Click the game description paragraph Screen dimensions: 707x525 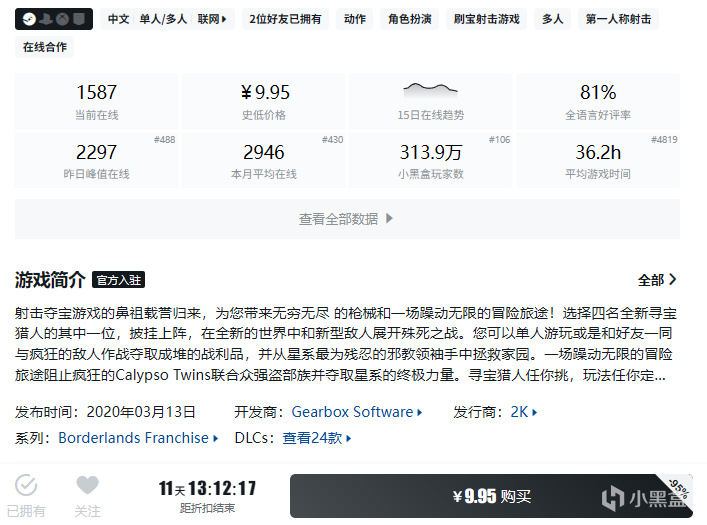pyautogui.click(x=345, y=344)
